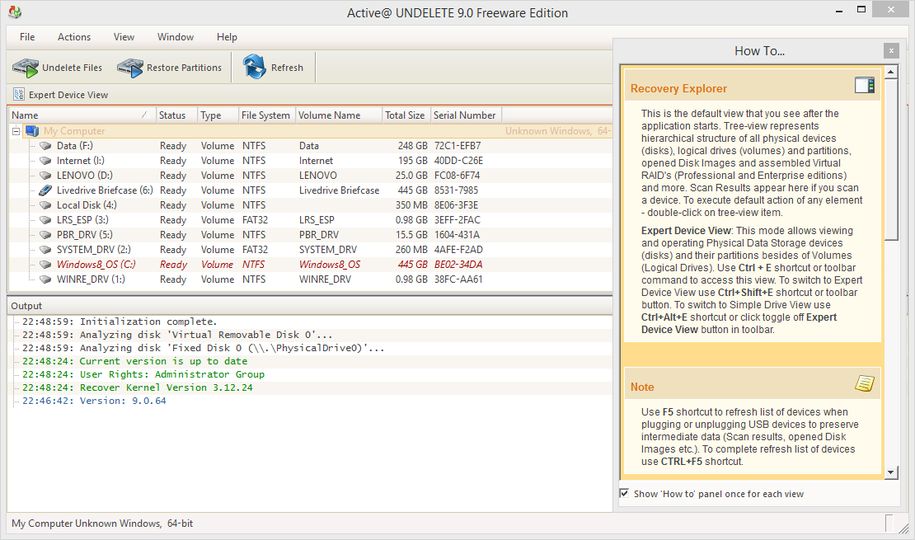The height and width of the screenshot is (540, 915).
Task: Click the Recovery Explorer panel icon
Action: tap(864, 85)
